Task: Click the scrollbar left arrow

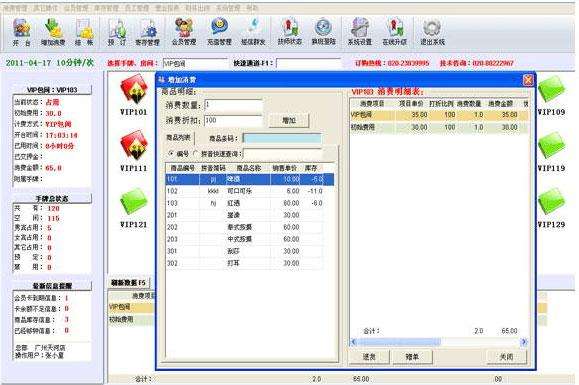Action: click(x=353, y=342)
